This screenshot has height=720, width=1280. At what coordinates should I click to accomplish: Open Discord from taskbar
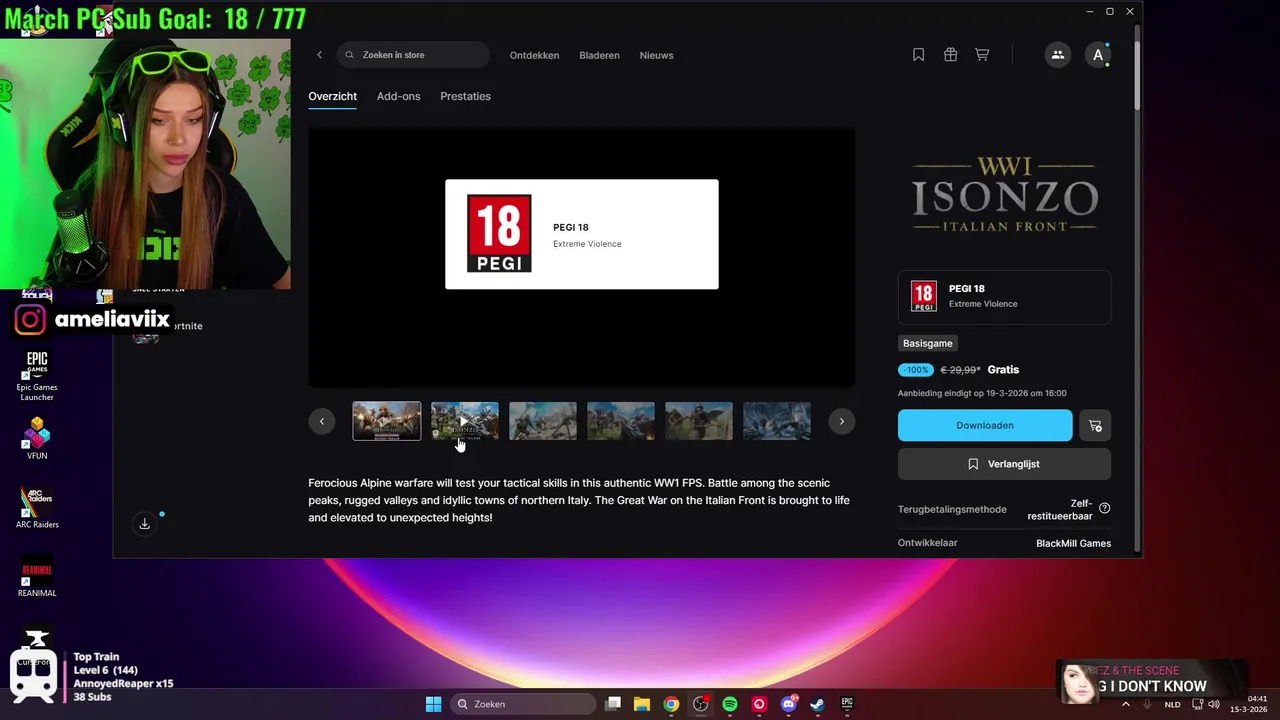[788, 704]
